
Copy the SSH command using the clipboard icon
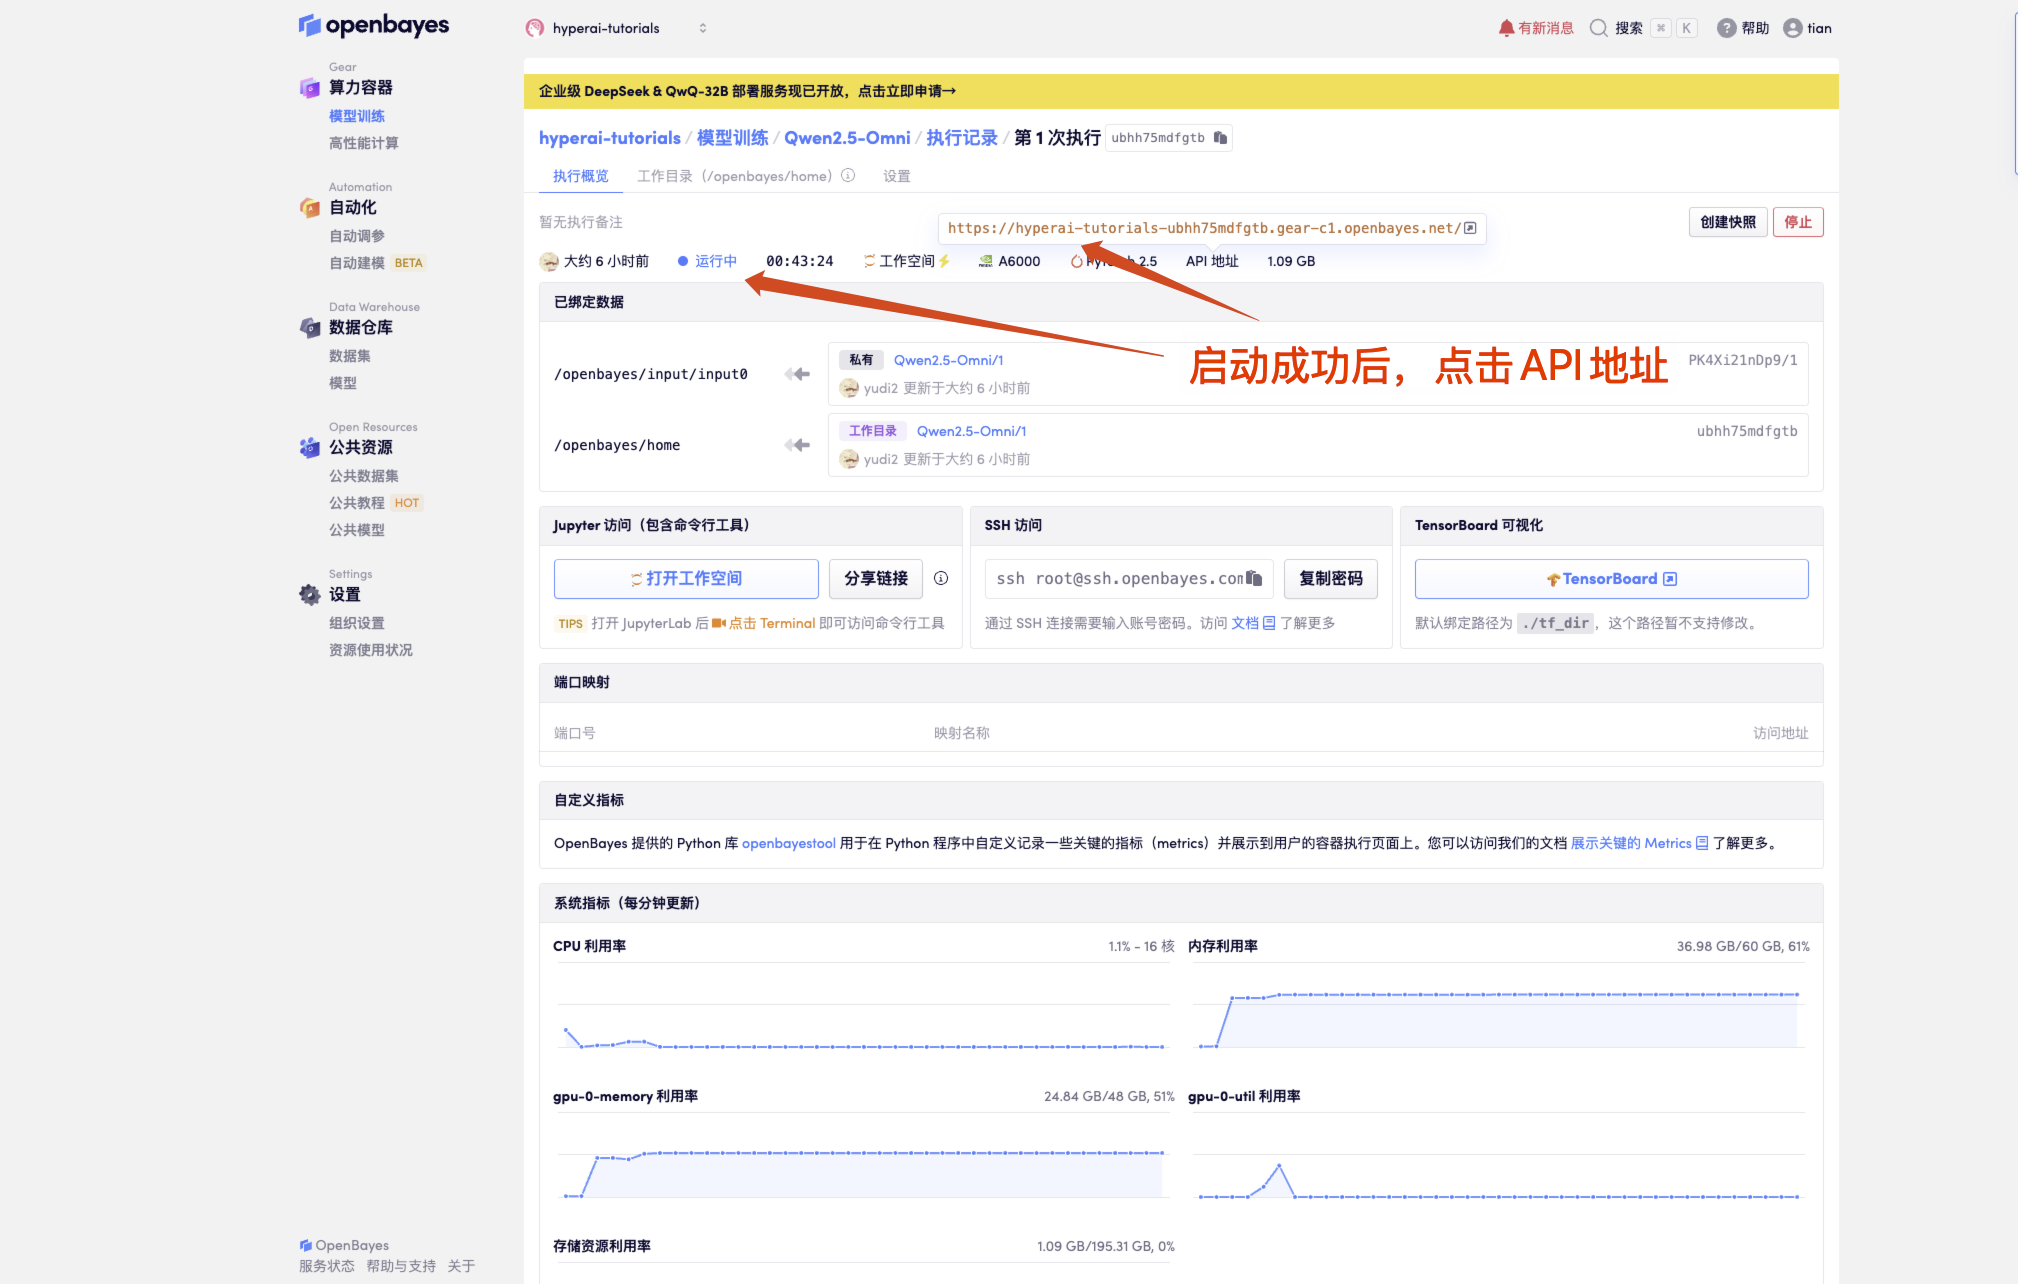coord(1254,578)
